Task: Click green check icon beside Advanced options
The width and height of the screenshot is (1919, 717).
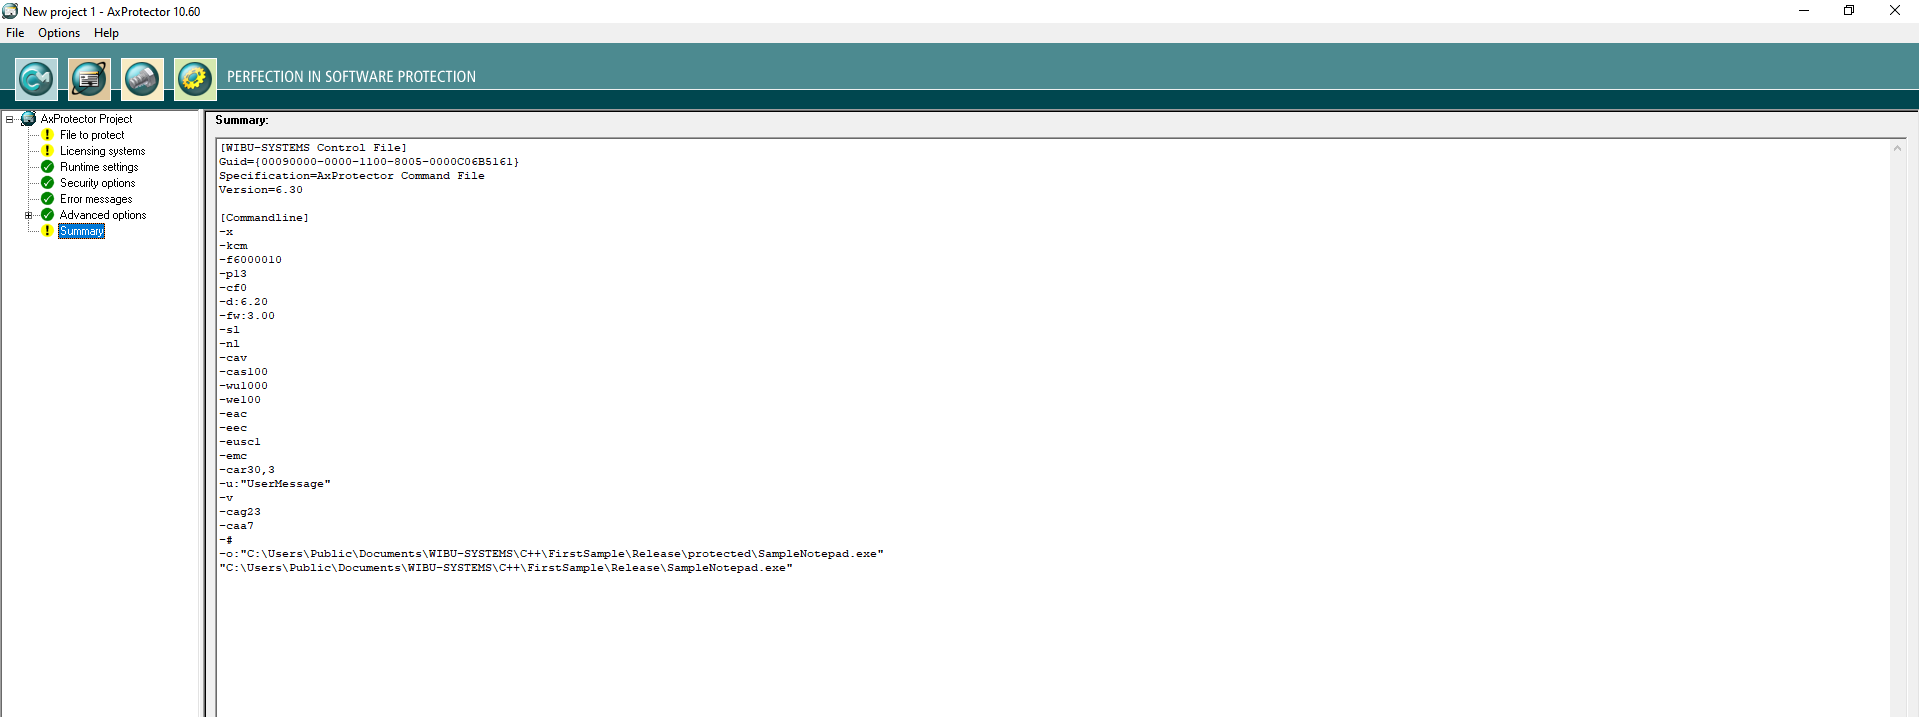Action: coord(47,215)
